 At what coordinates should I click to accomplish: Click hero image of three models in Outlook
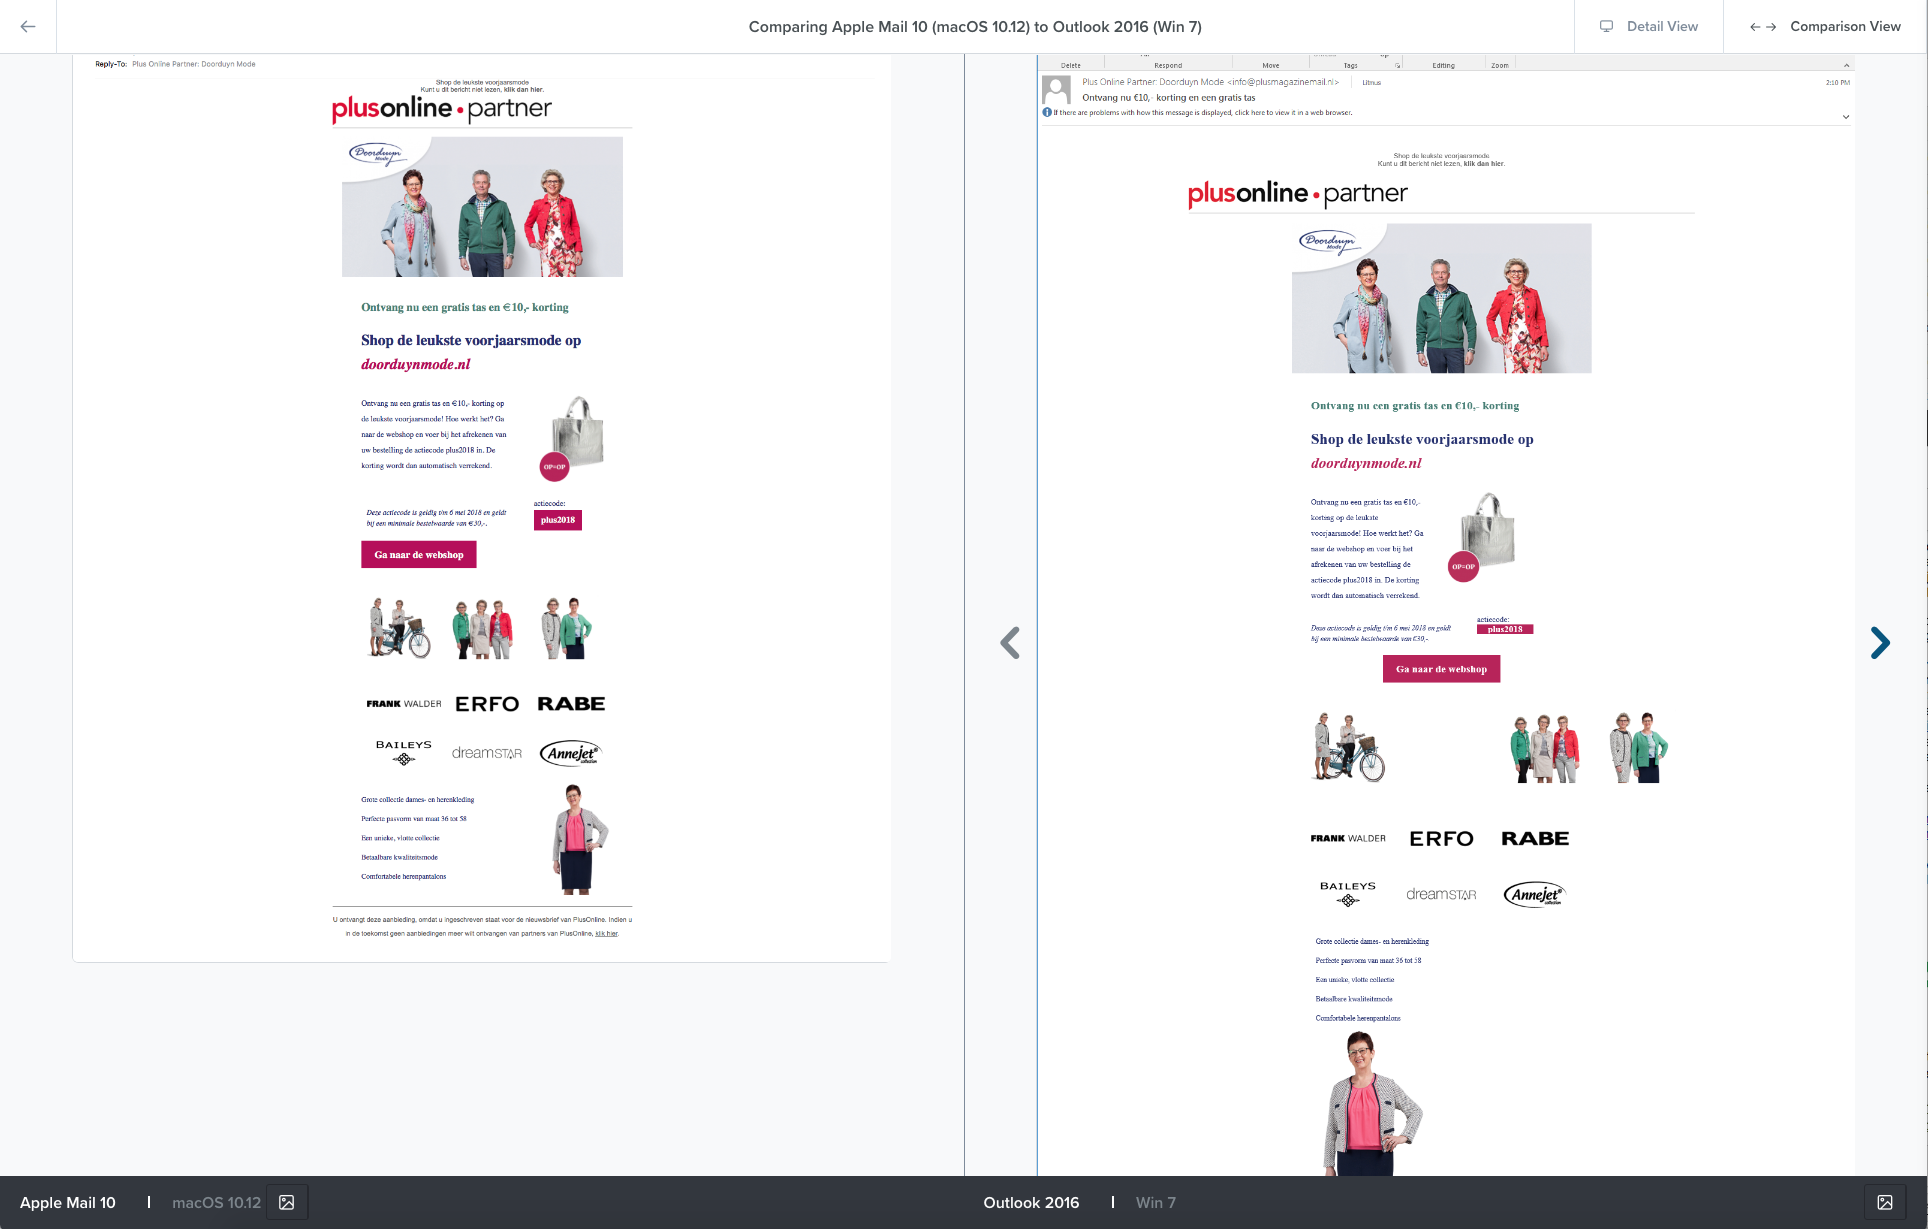tap(1441, 298)
